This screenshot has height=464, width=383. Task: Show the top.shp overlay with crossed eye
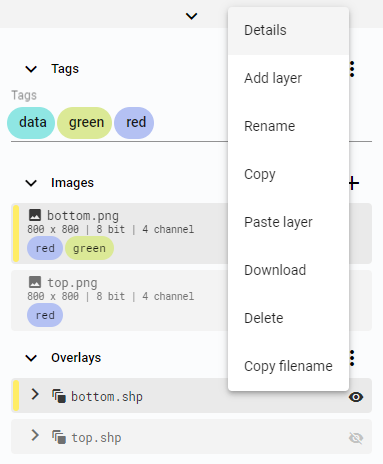click(x=356, y=438)
